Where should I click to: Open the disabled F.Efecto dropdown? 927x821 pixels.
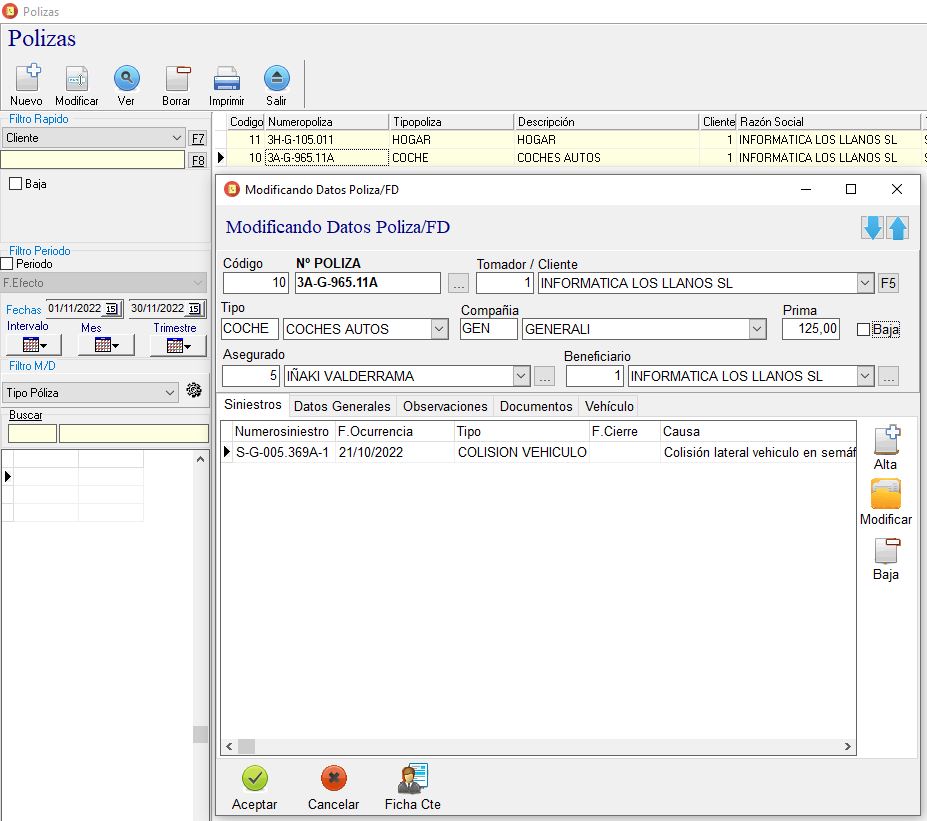199,283
